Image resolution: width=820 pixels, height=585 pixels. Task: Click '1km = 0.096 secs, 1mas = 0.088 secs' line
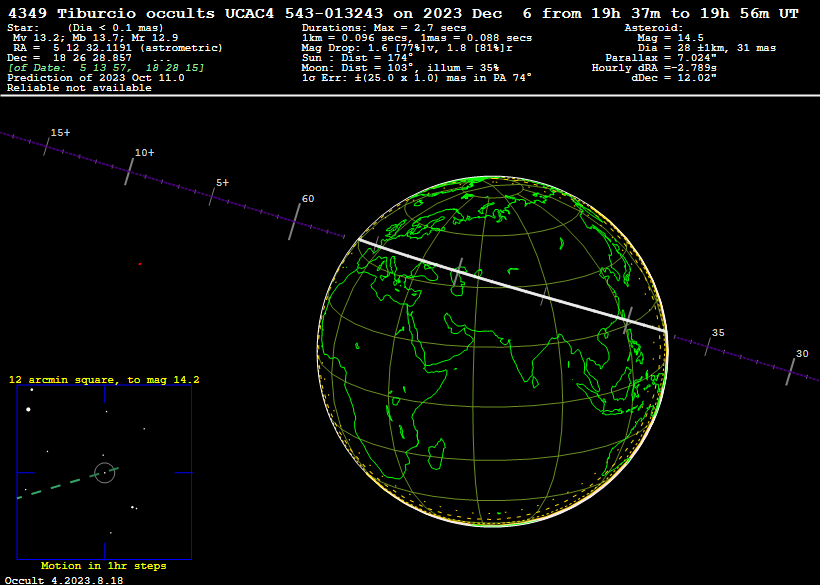(x=417, y=38)
